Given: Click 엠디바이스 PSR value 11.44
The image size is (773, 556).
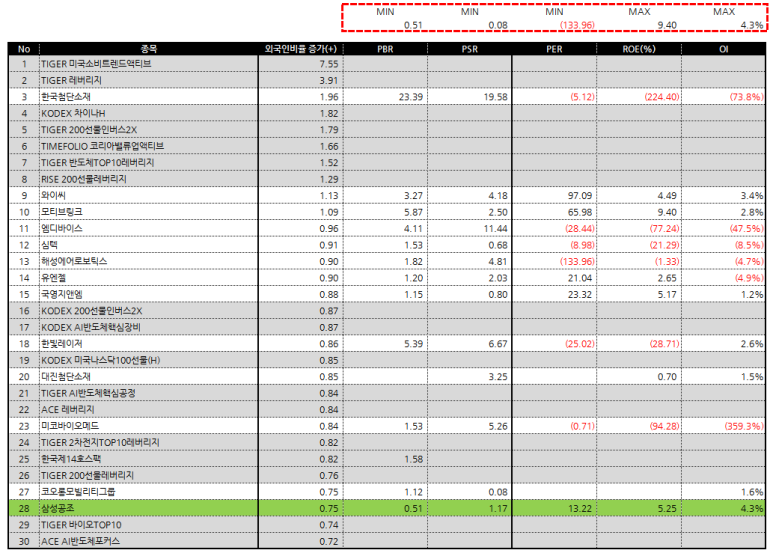Looking at the screenshot, I should tap(495, 228).
